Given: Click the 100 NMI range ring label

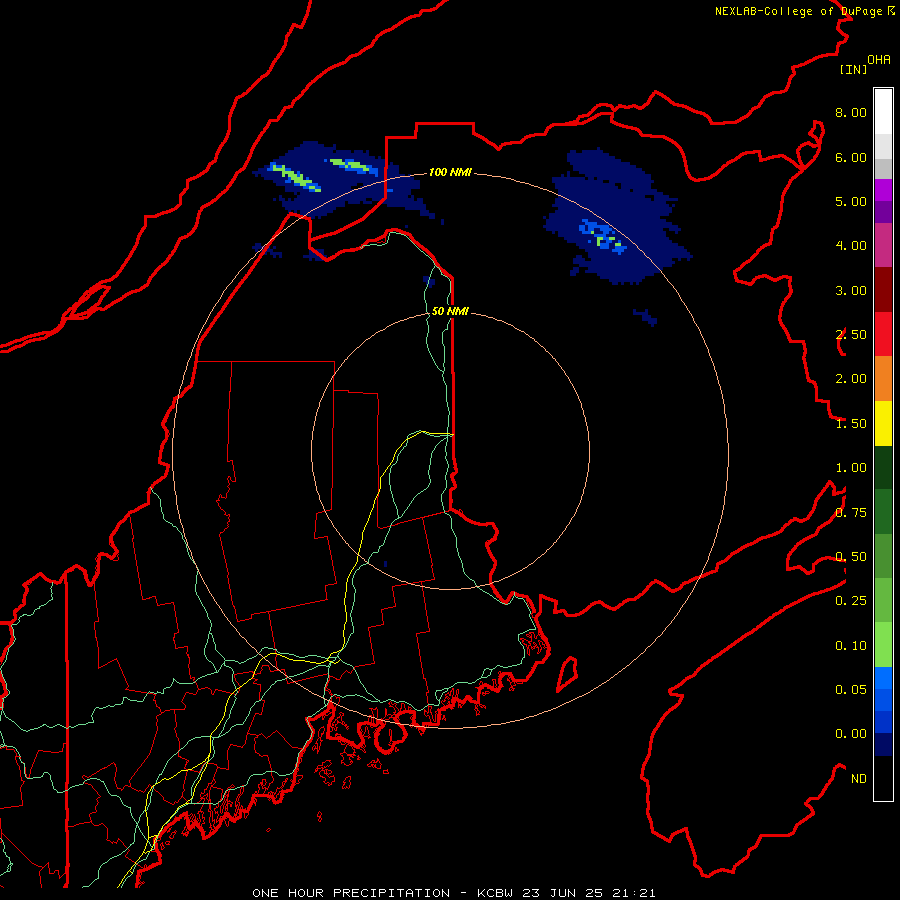Looking at the screenshot, I should tap(450, 172).
